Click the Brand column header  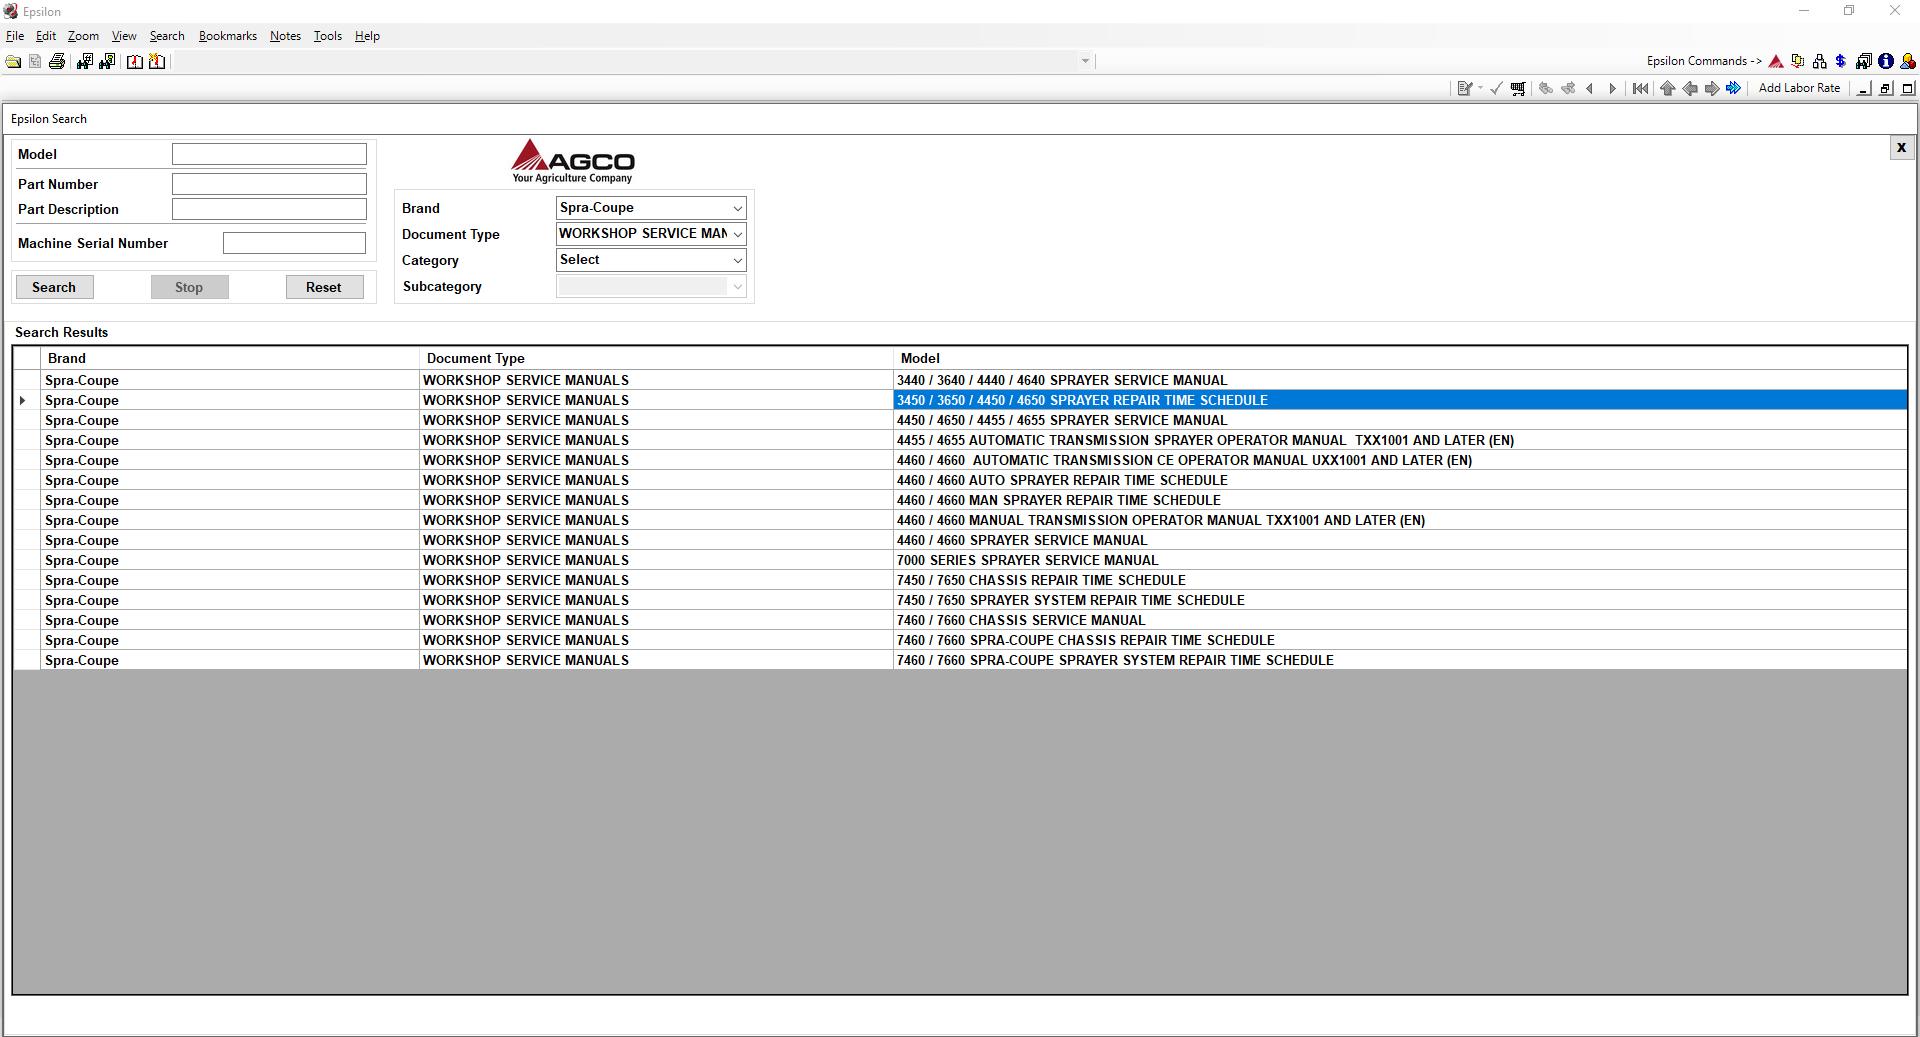pos(230,358)
